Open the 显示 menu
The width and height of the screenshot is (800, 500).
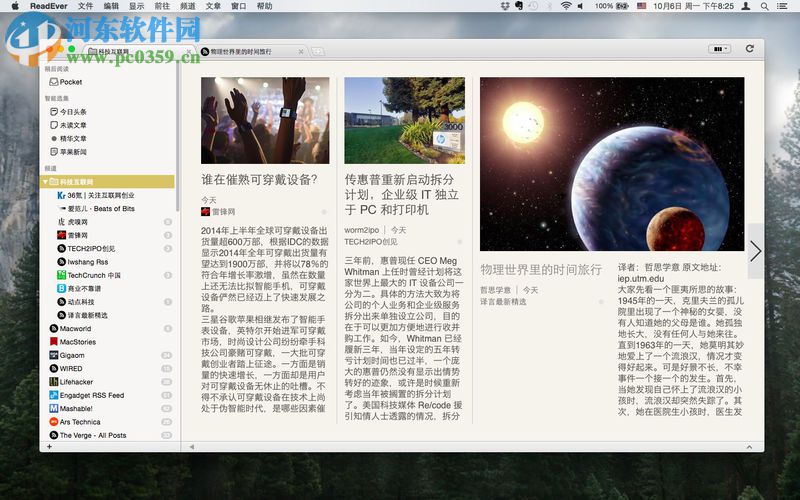click(136, 6)
